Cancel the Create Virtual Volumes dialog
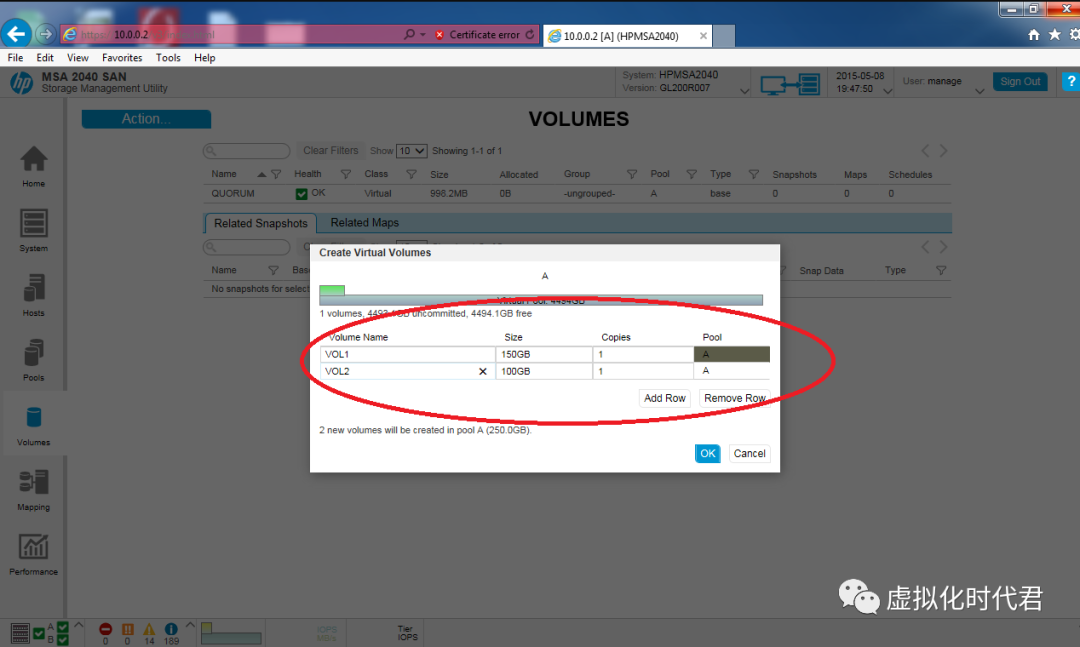 [749, 453]
